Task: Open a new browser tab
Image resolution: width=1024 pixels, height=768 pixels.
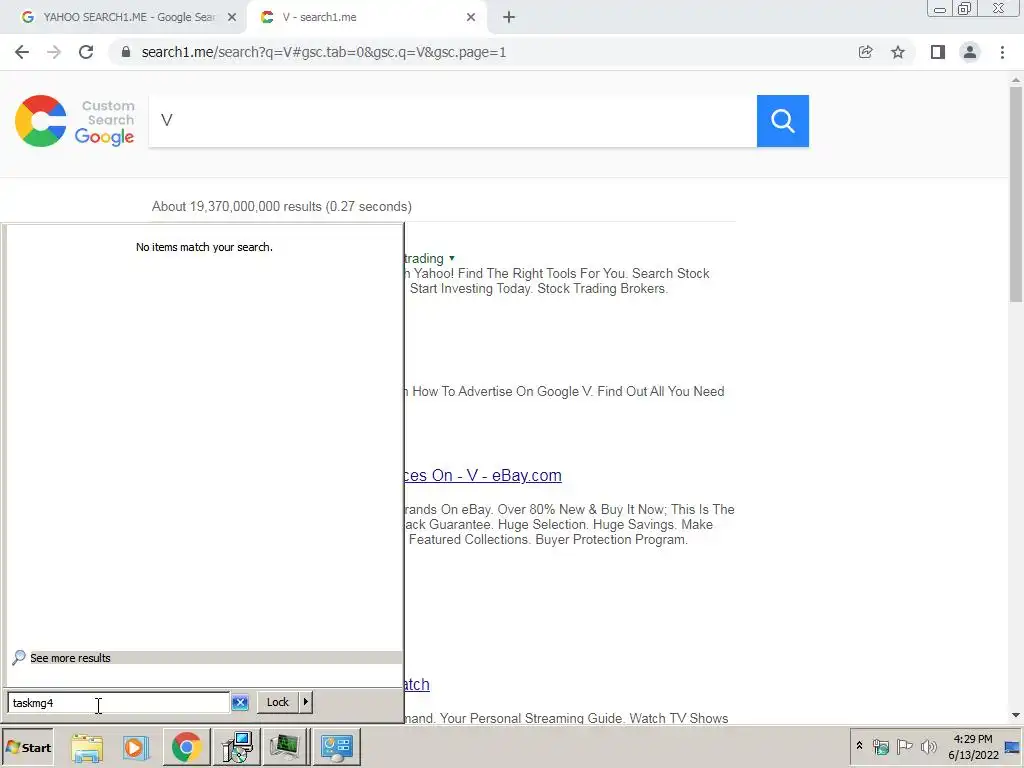Action: (x=509, y=18)
